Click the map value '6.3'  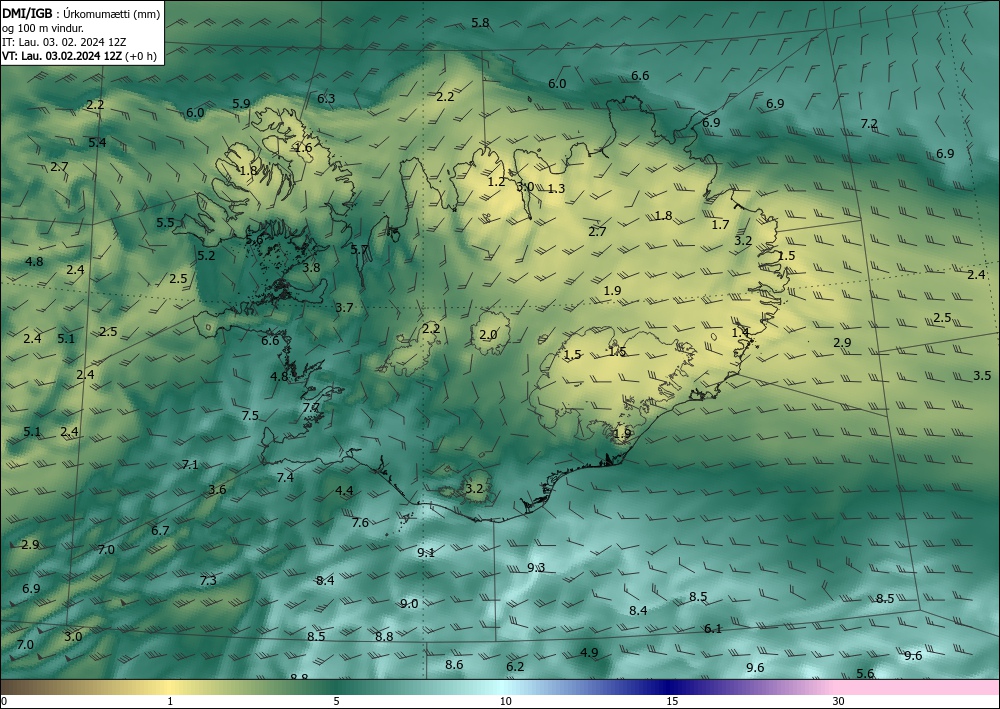tap(326, 98)
